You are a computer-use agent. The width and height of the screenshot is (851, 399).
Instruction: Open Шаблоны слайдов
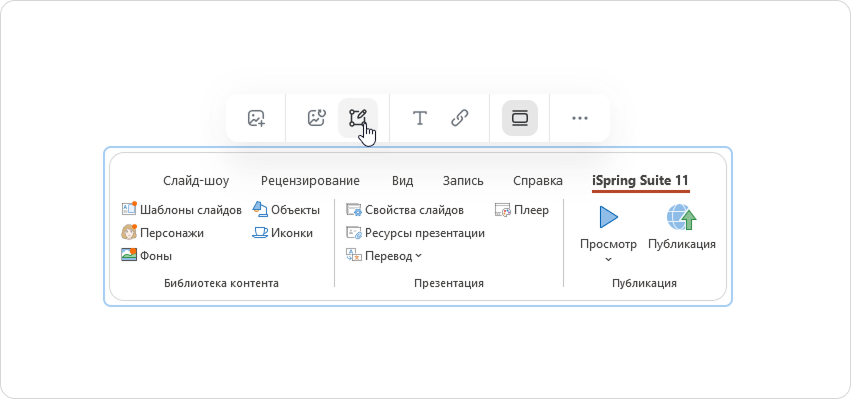point(181,210)
